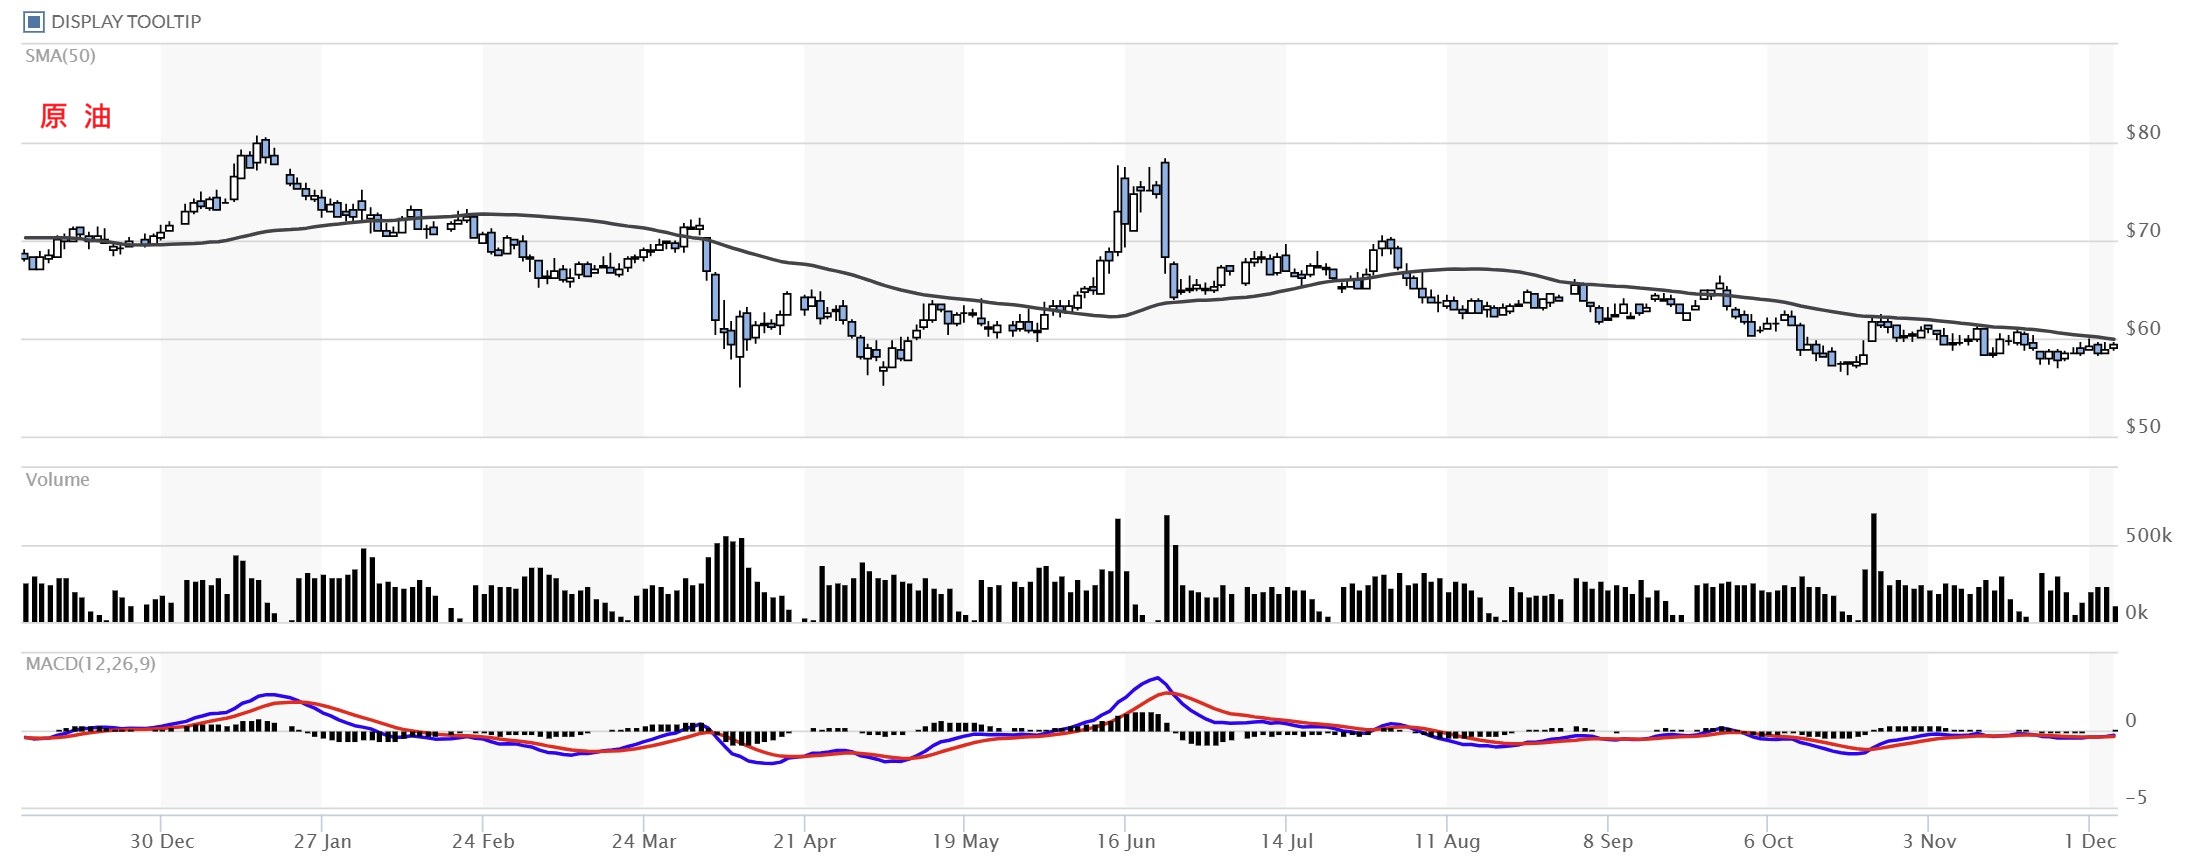Select the 3 Nov date marker
Image resolution: width=2198 pixels, height=864 pixels.
pos(1929,841)
